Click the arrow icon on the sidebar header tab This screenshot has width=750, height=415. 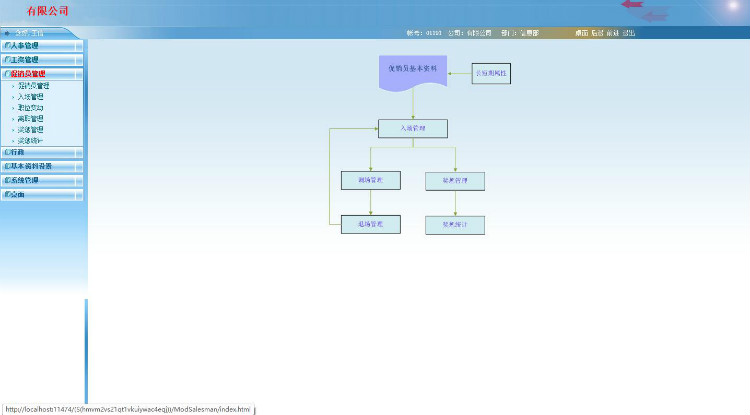pos(7,33)
